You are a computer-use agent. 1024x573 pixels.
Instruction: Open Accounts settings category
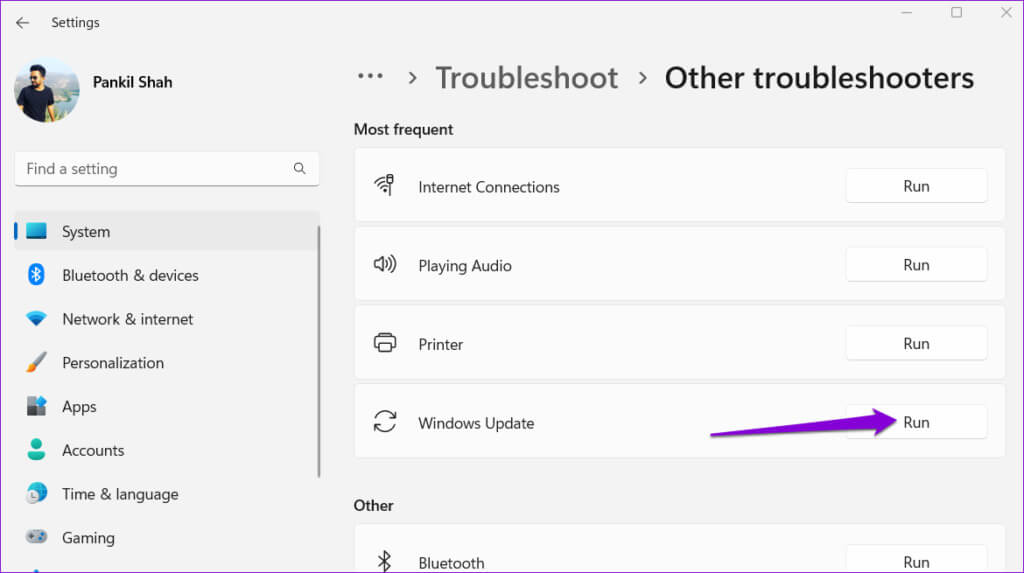coord(167,450)
